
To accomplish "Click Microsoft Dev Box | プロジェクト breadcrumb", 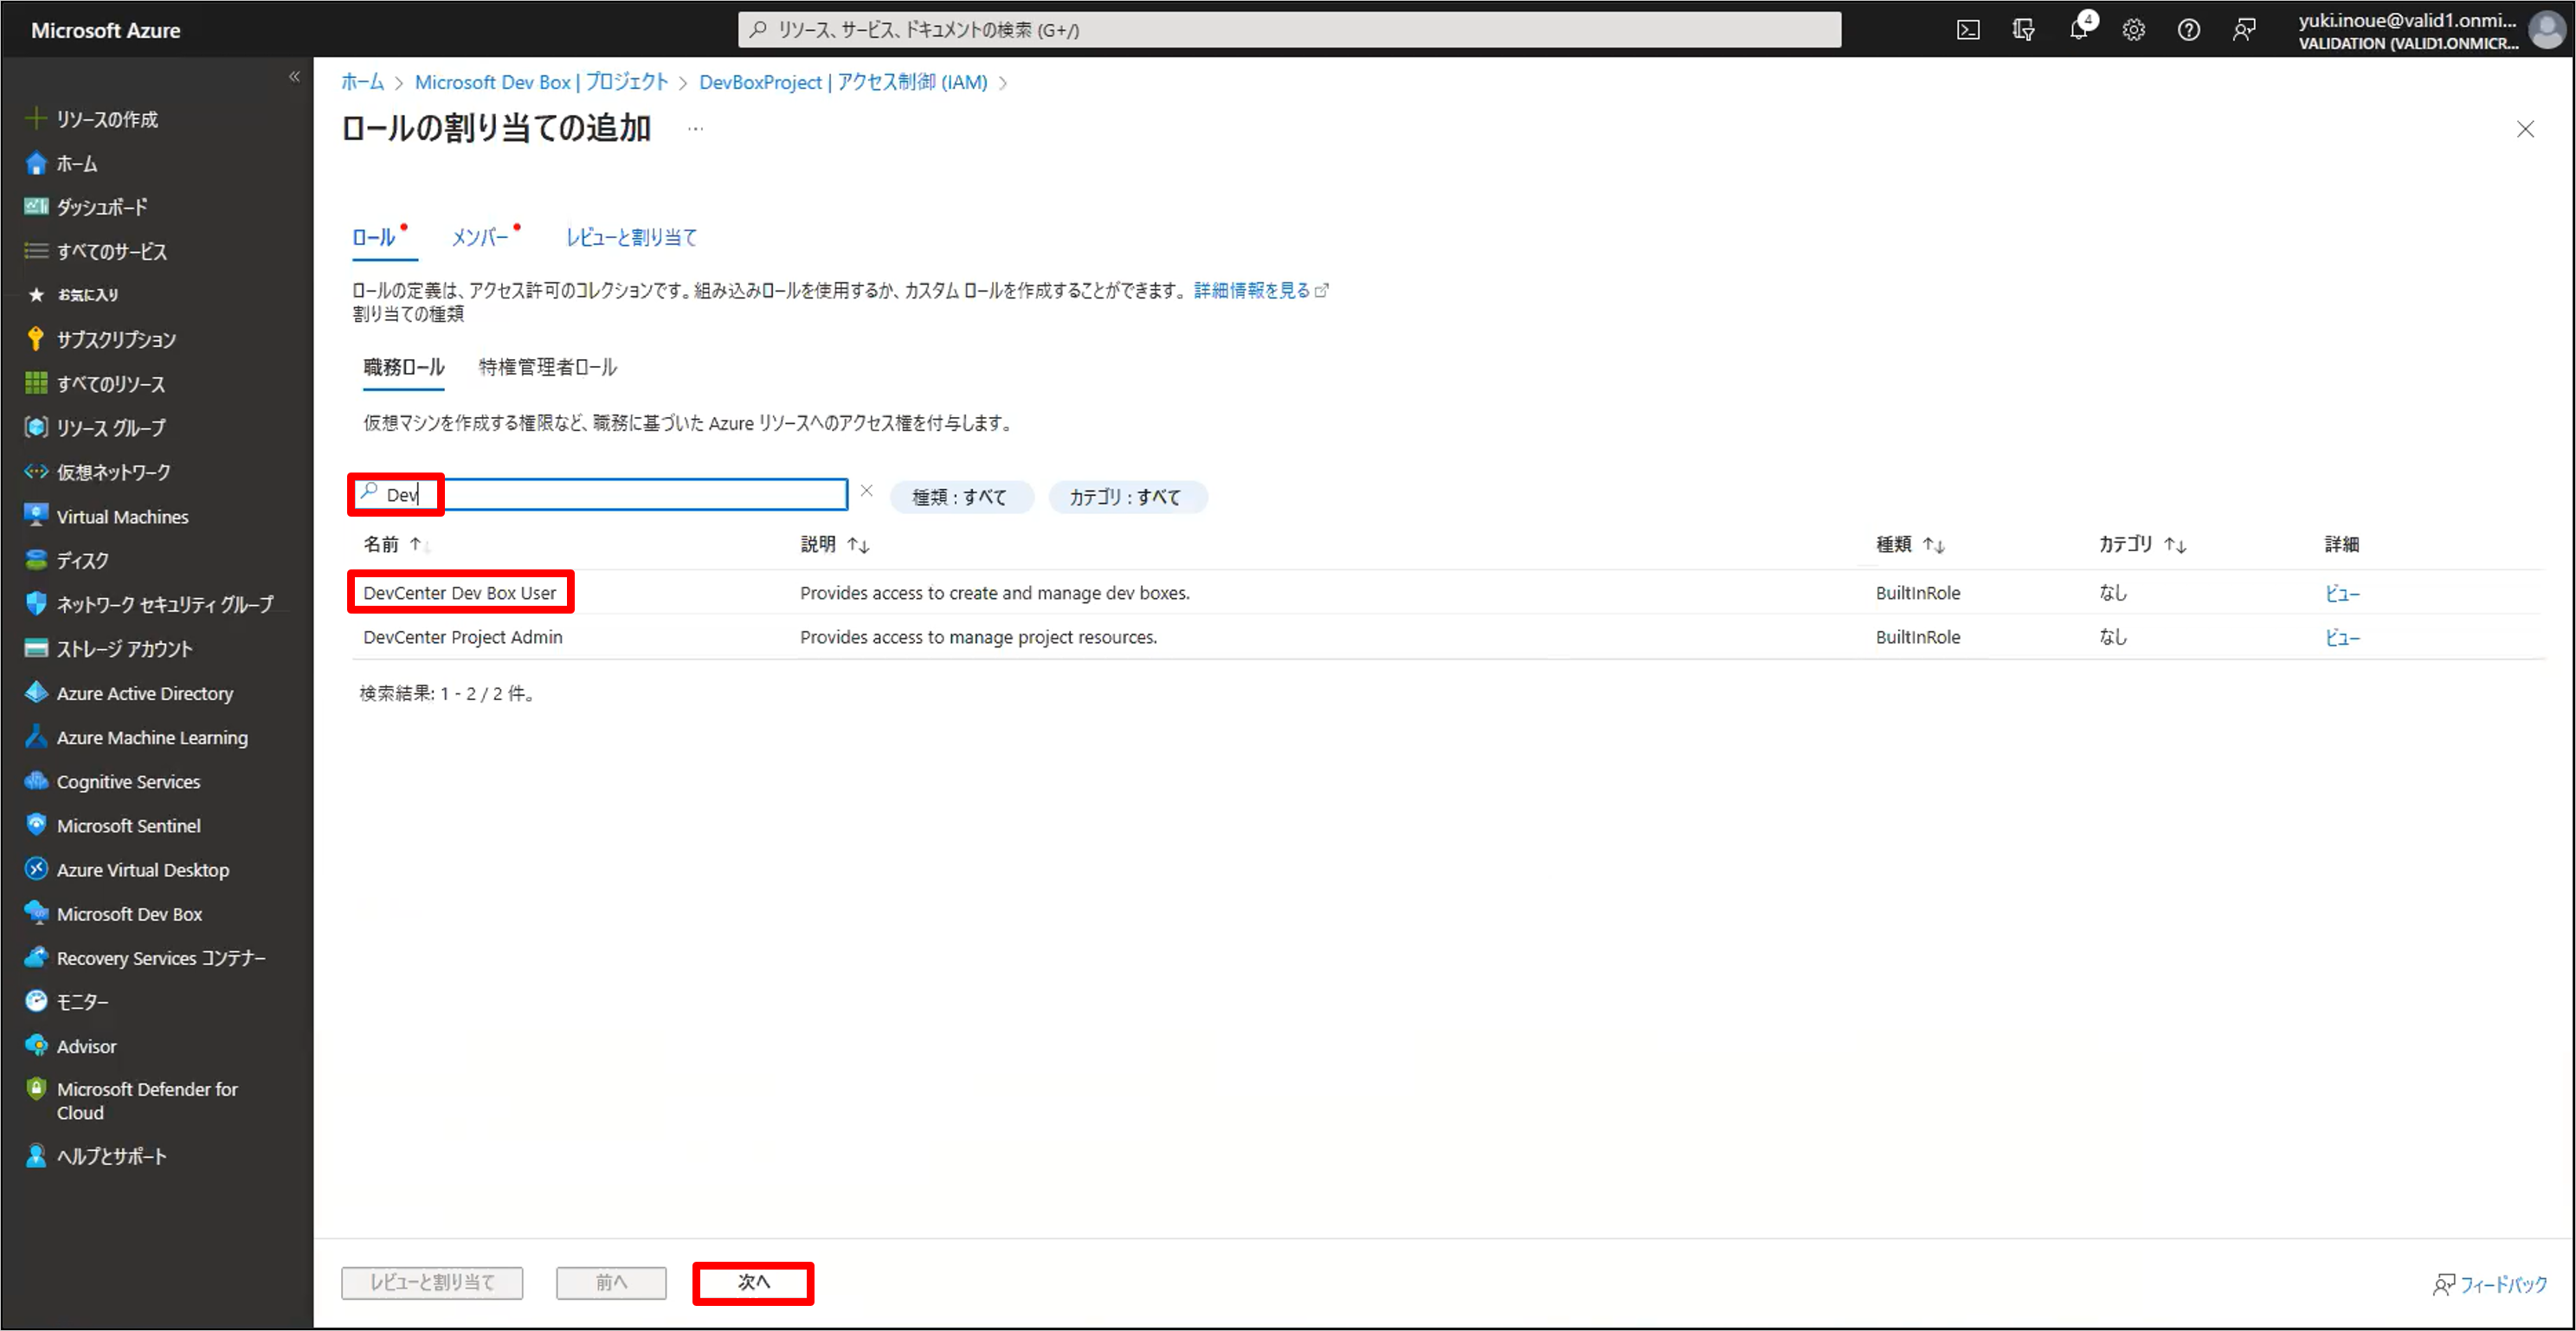I will pos(541,82).
